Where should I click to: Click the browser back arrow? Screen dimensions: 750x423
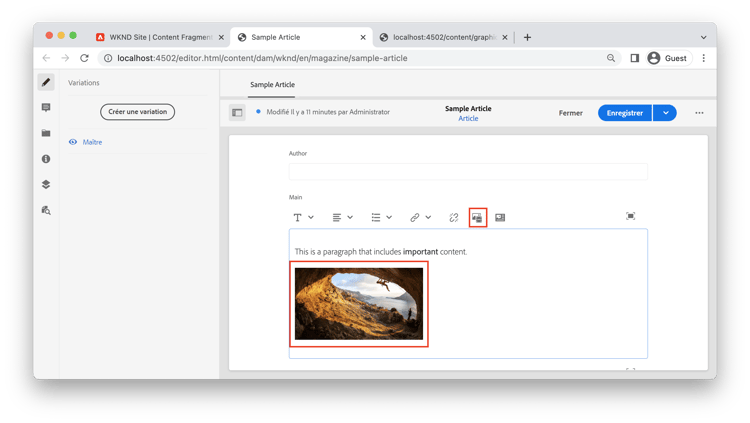pos(46,58)
